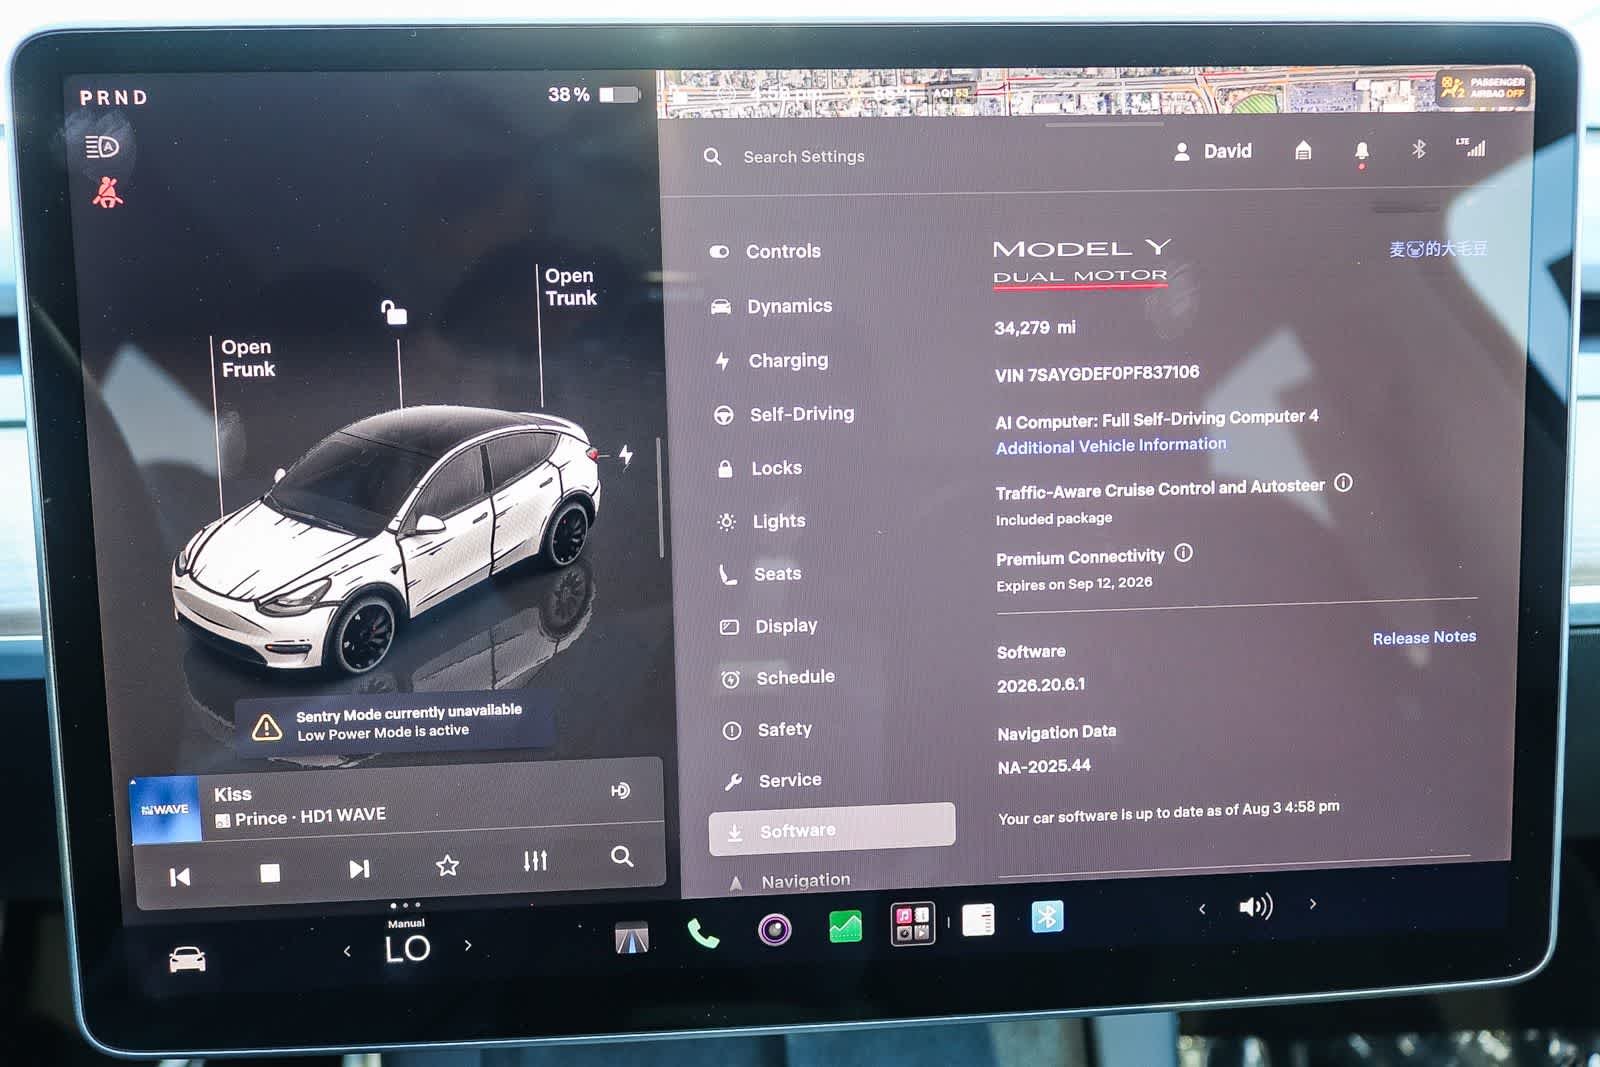Open car controls from the bottom bar

(187, 960)
